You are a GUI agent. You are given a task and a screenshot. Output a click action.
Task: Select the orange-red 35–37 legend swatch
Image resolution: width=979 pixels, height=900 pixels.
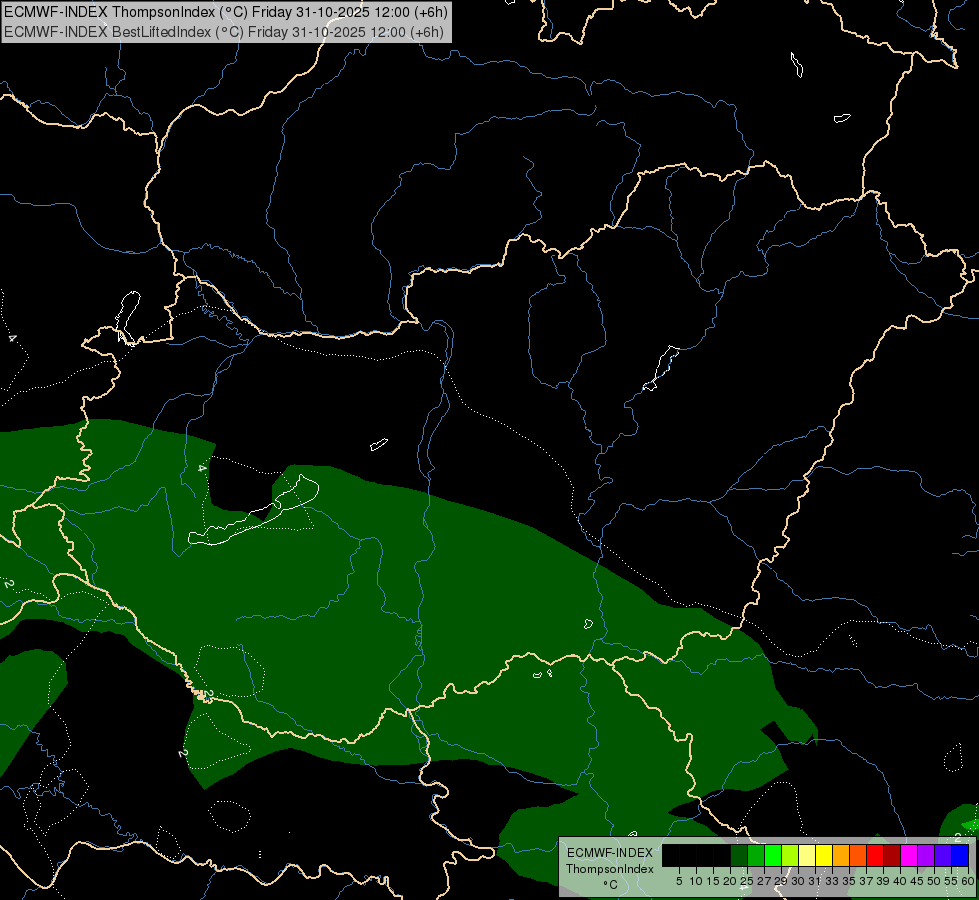(858, 855)
